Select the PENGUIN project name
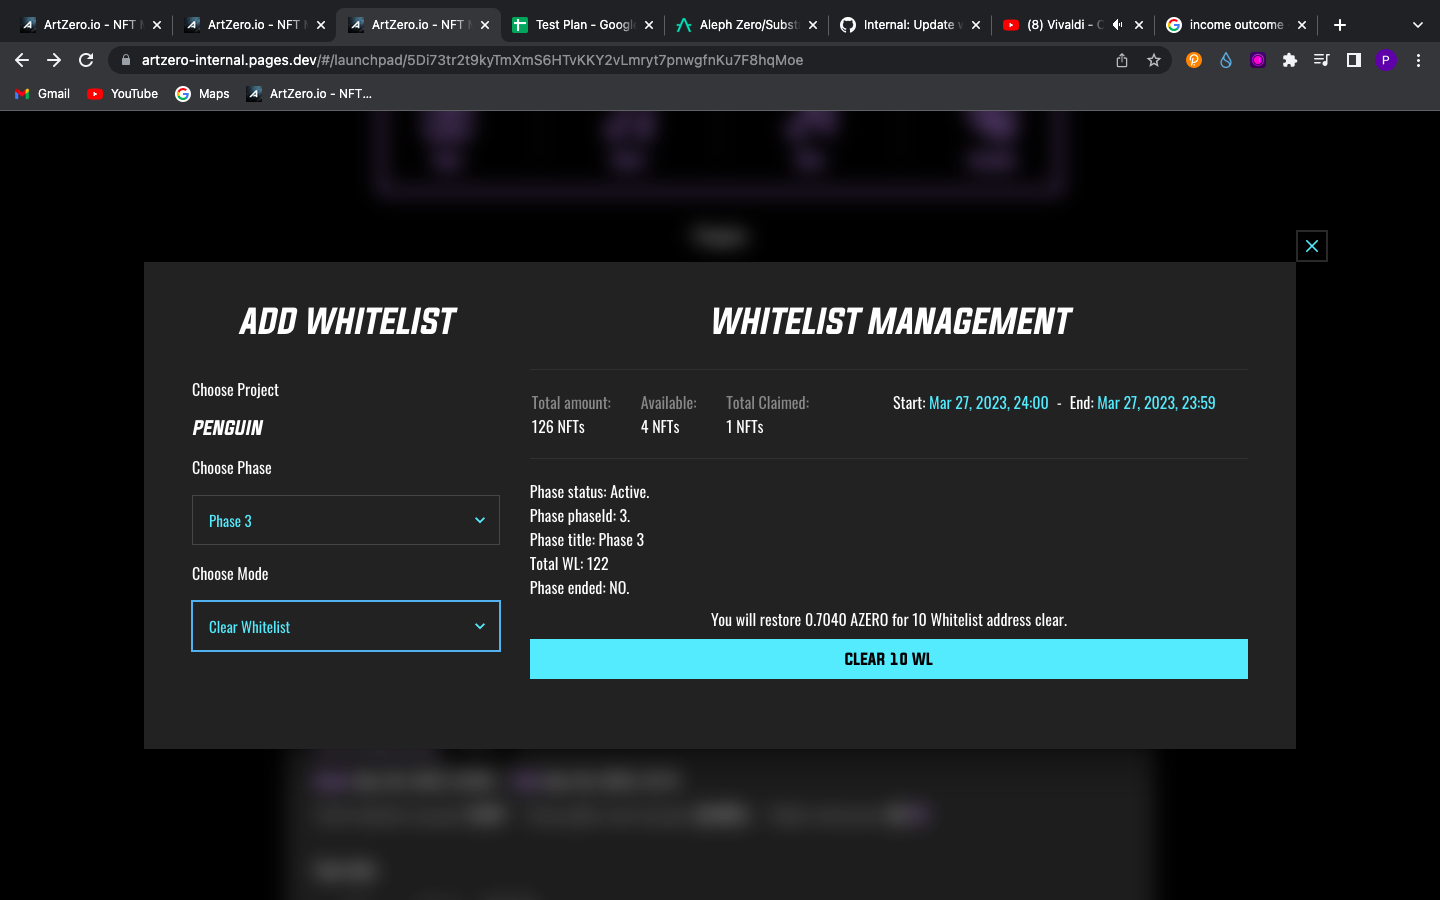 tap(227, 428)
